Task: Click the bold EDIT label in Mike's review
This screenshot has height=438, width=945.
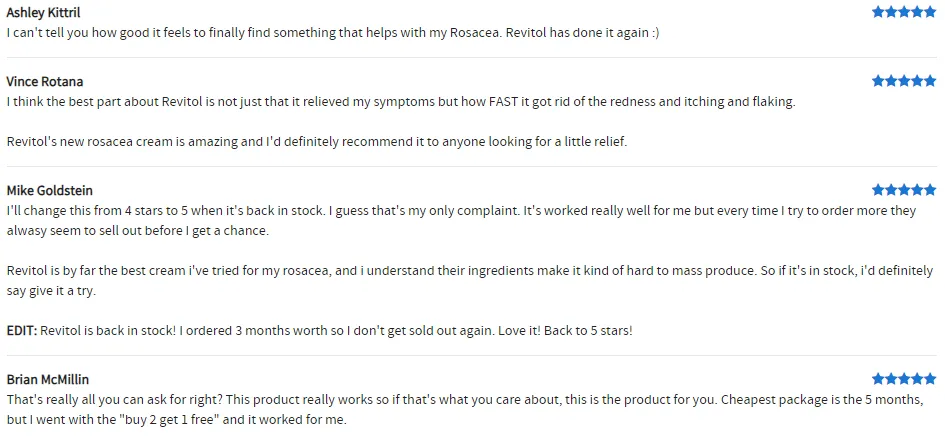Action: pyautogui.click(x=21, y=331)
